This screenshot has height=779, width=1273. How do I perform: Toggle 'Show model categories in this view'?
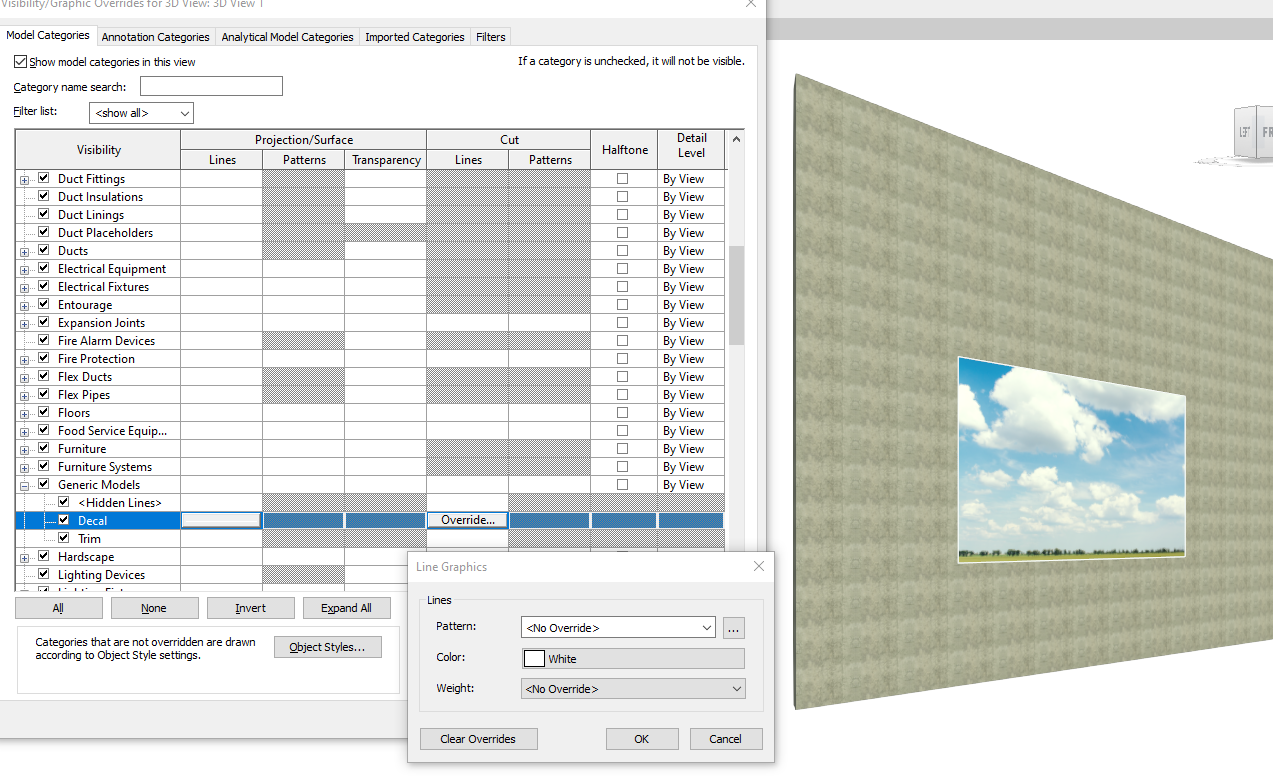click(20, 61)
